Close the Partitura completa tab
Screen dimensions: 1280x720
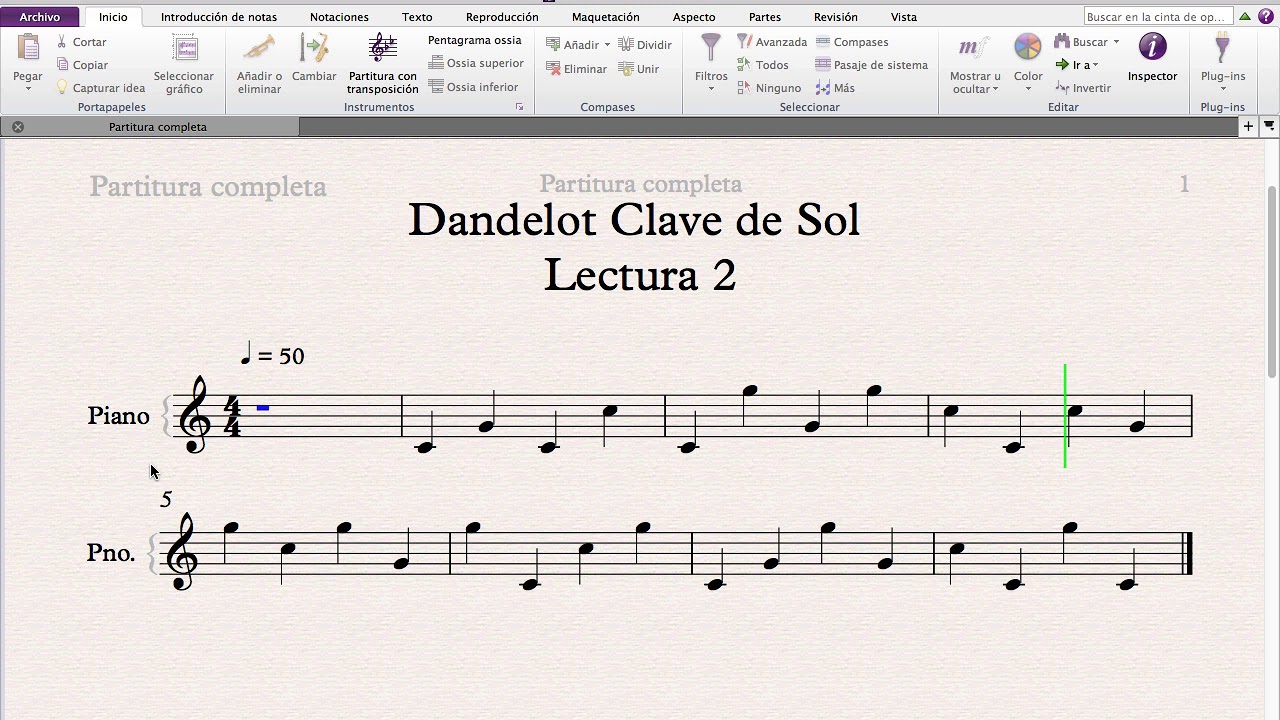coord(18,127)
